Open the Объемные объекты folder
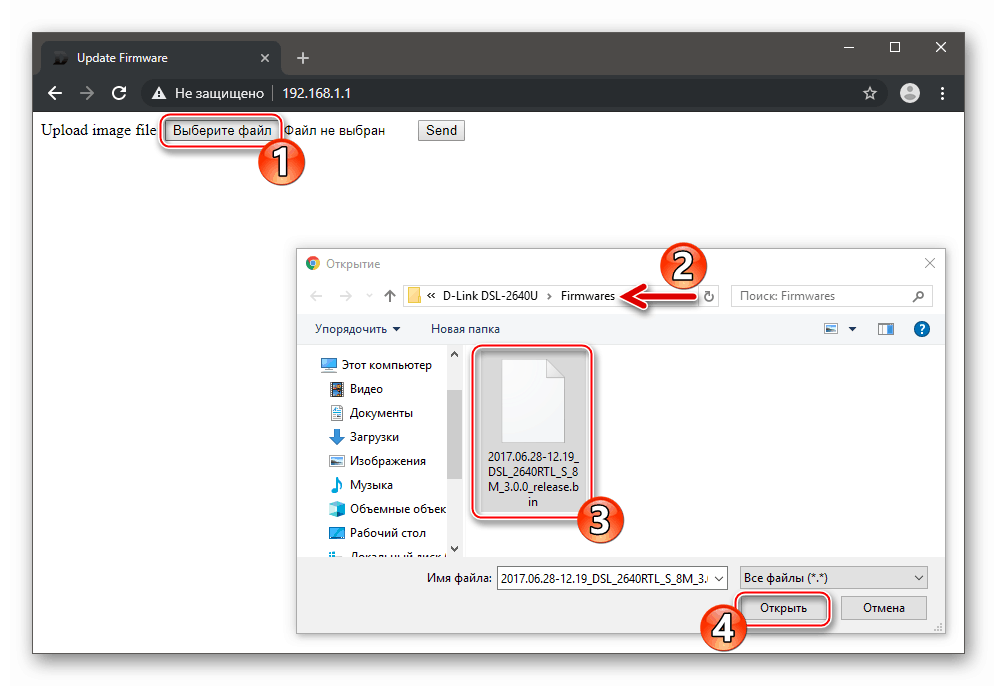The width and height of the screenshot is (997, 686). tap(387, 509)
